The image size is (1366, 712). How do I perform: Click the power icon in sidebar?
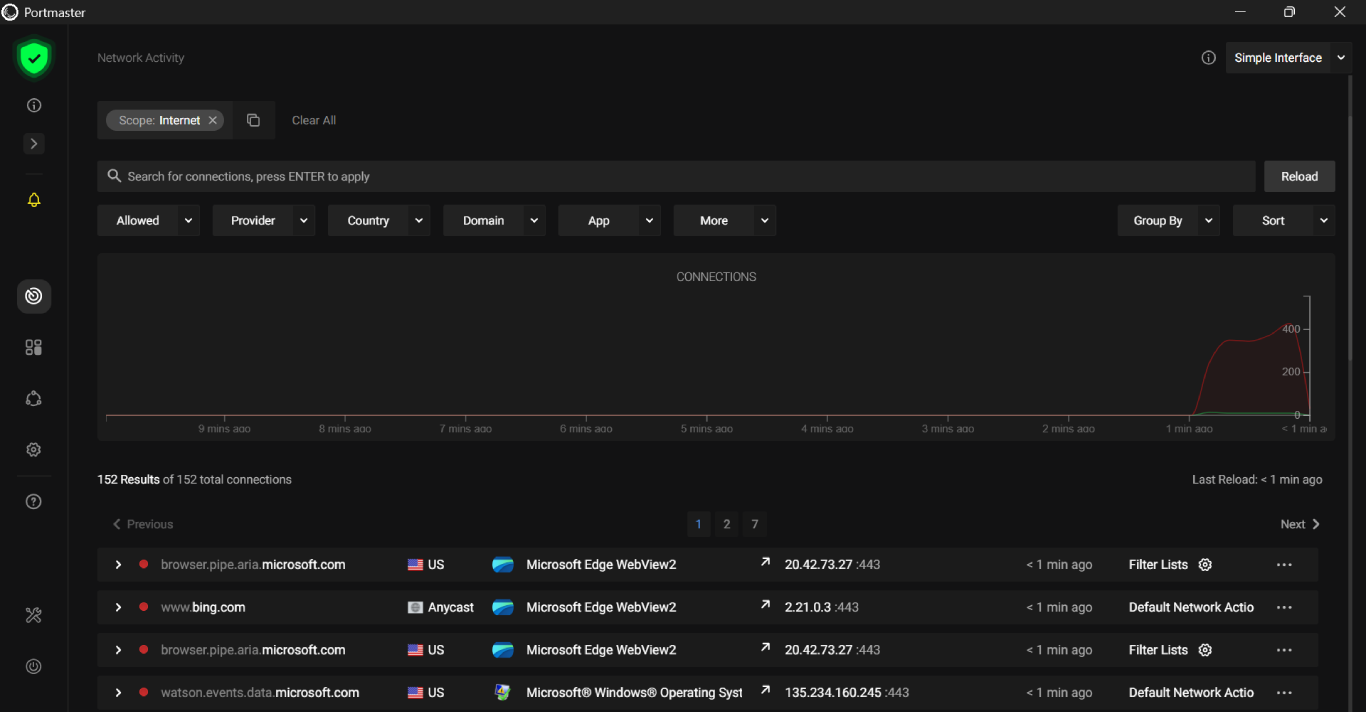pos(34,667)
